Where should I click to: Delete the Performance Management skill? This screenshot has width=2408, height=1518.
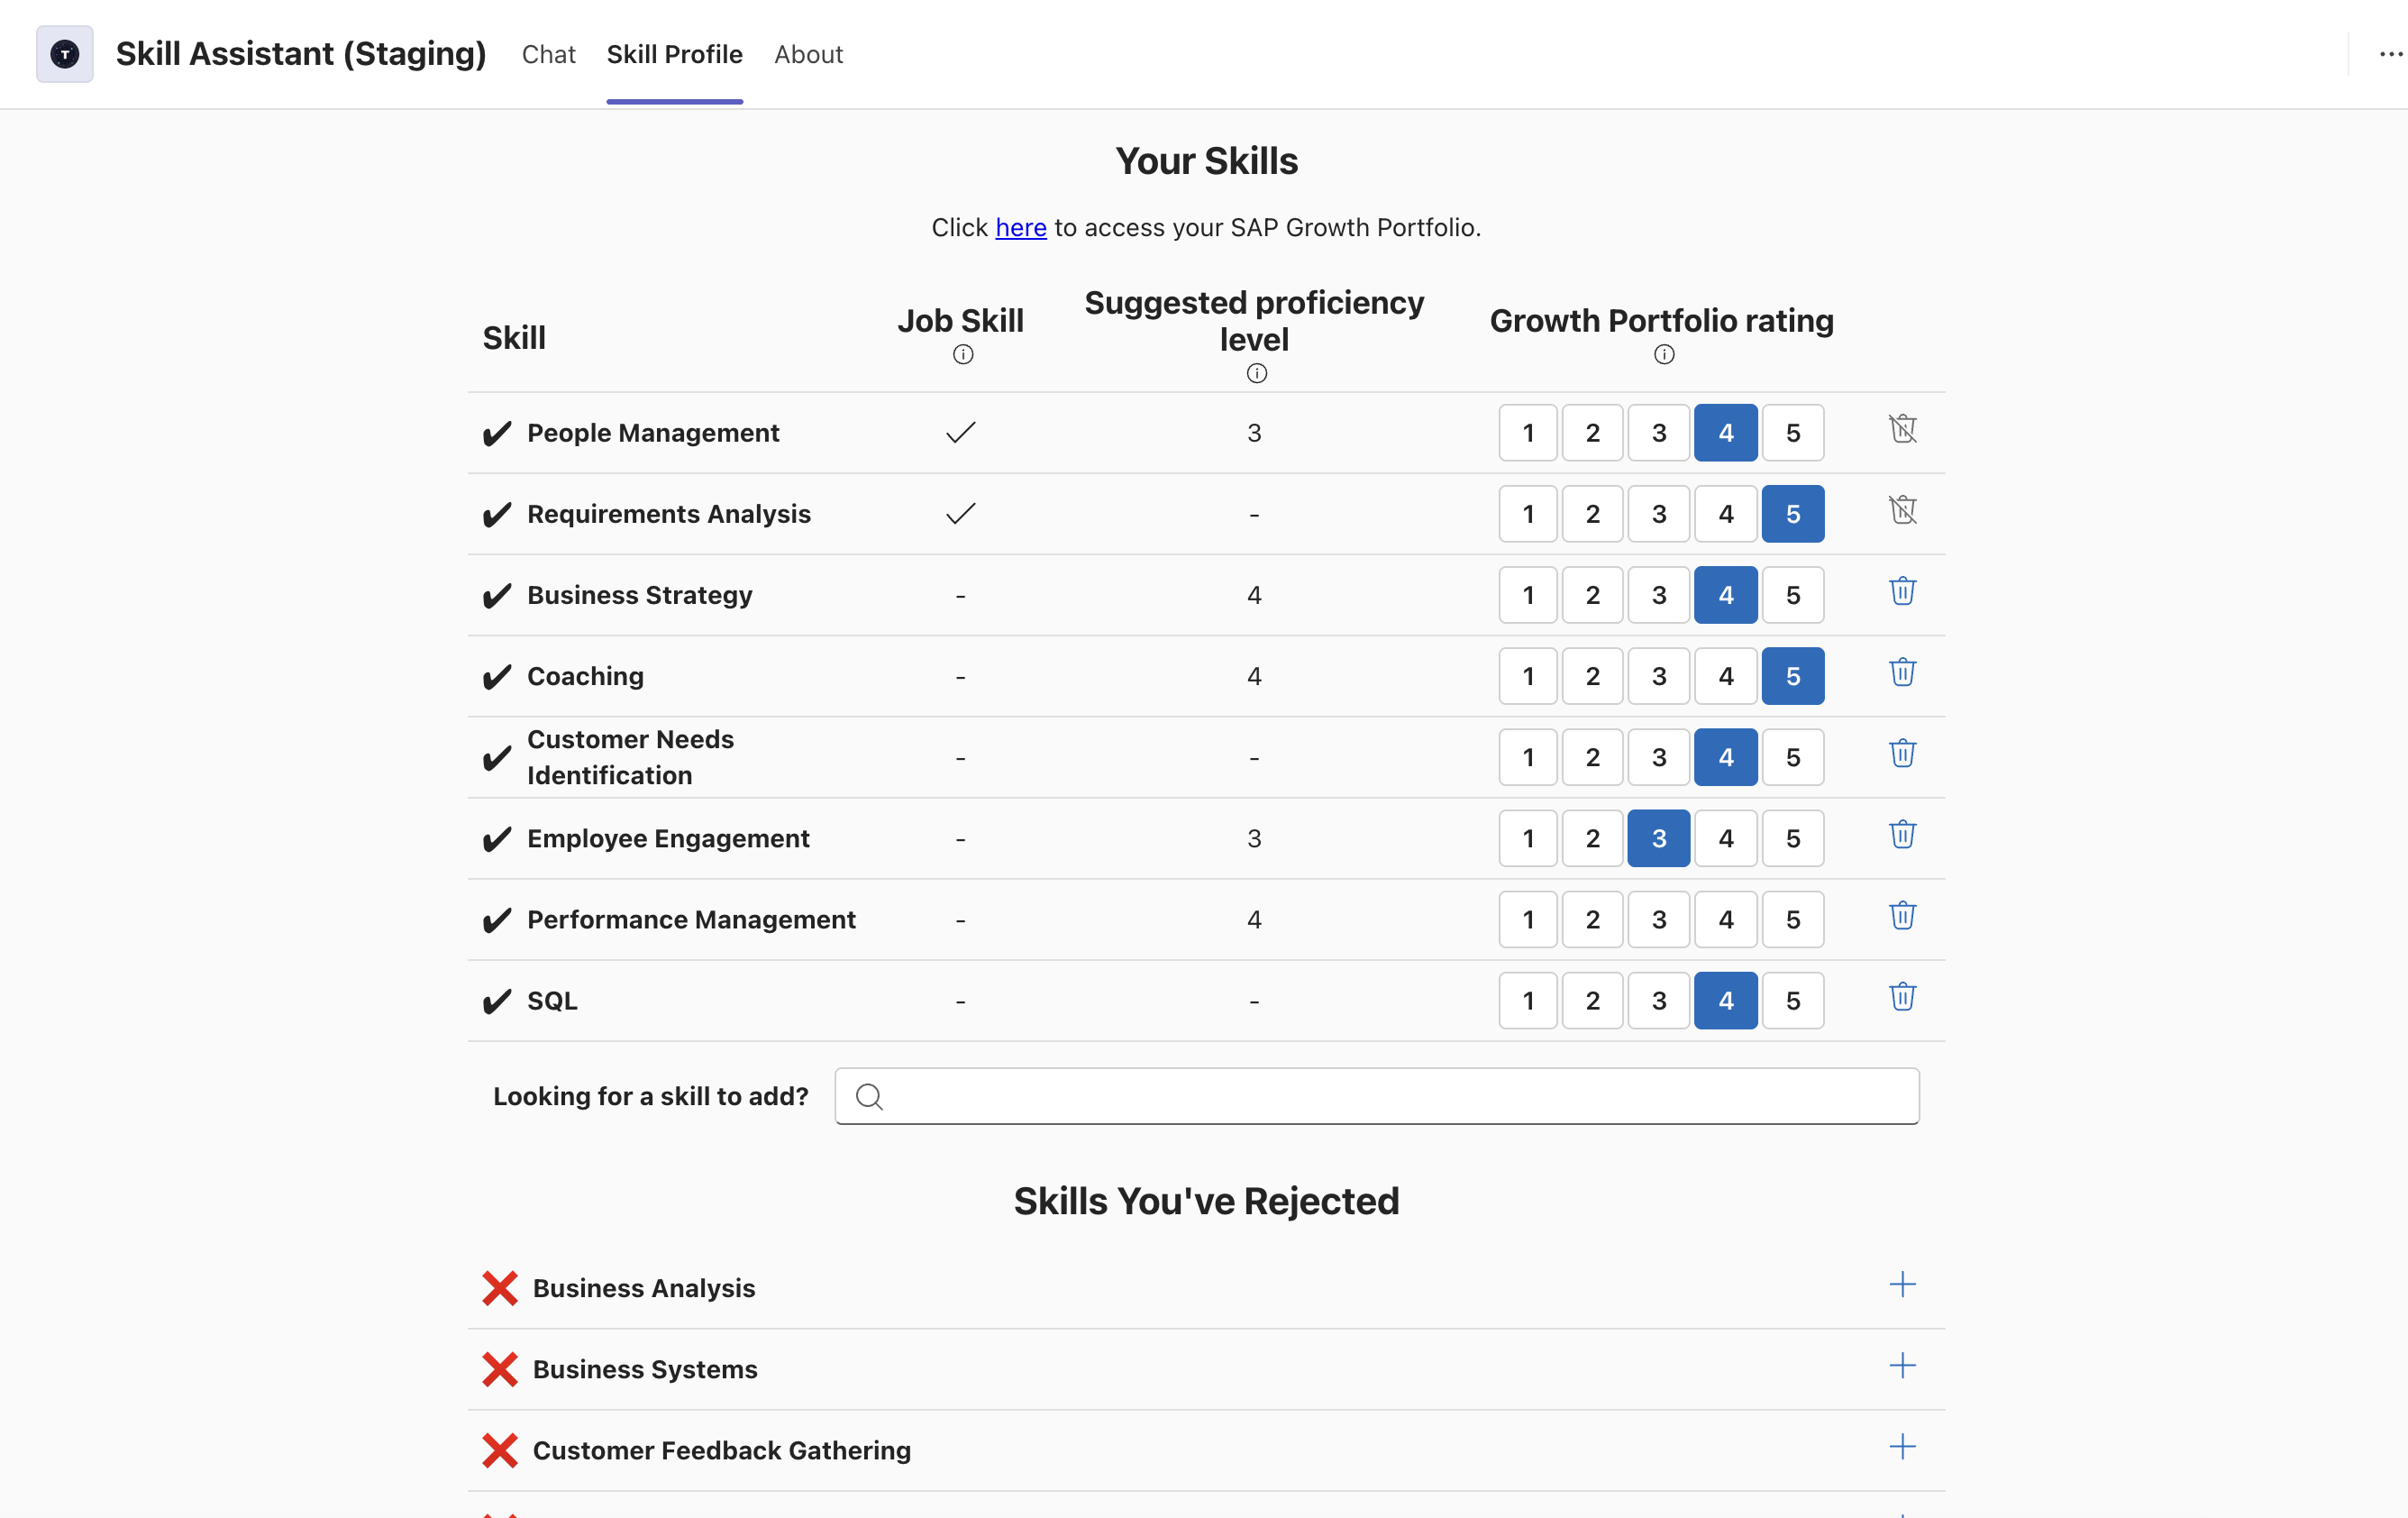[x=1902, y=916]
